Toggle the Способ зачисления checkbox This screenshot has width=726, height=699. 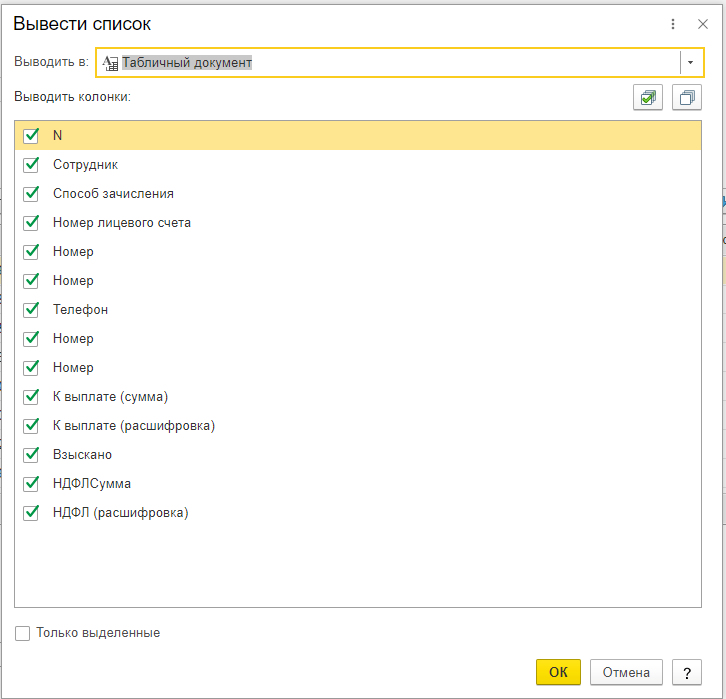click(31, 193)
